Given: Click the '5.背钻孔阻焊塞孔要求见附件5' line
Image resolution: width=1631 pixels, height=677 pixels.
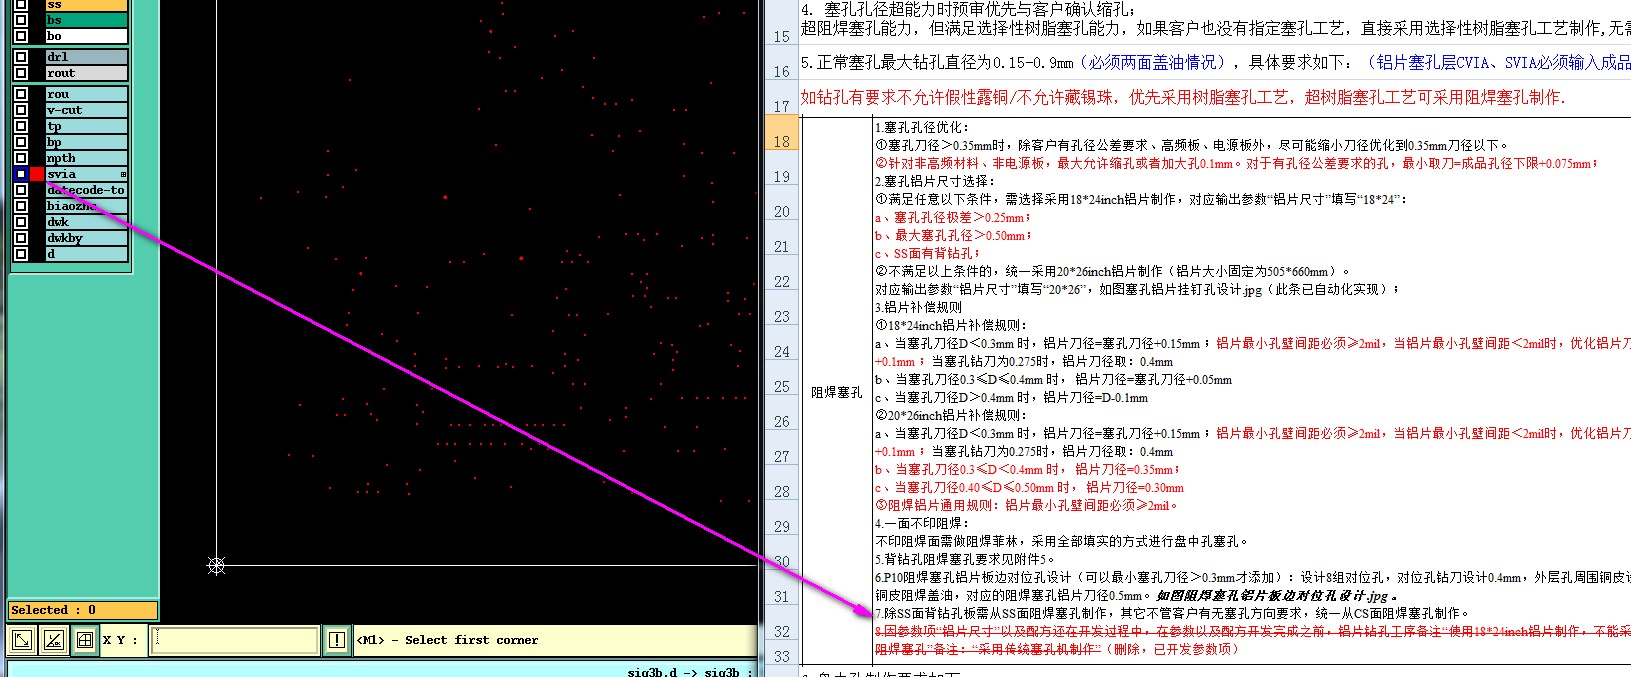Looking at the screenshot, I should [x=965, y=559].
